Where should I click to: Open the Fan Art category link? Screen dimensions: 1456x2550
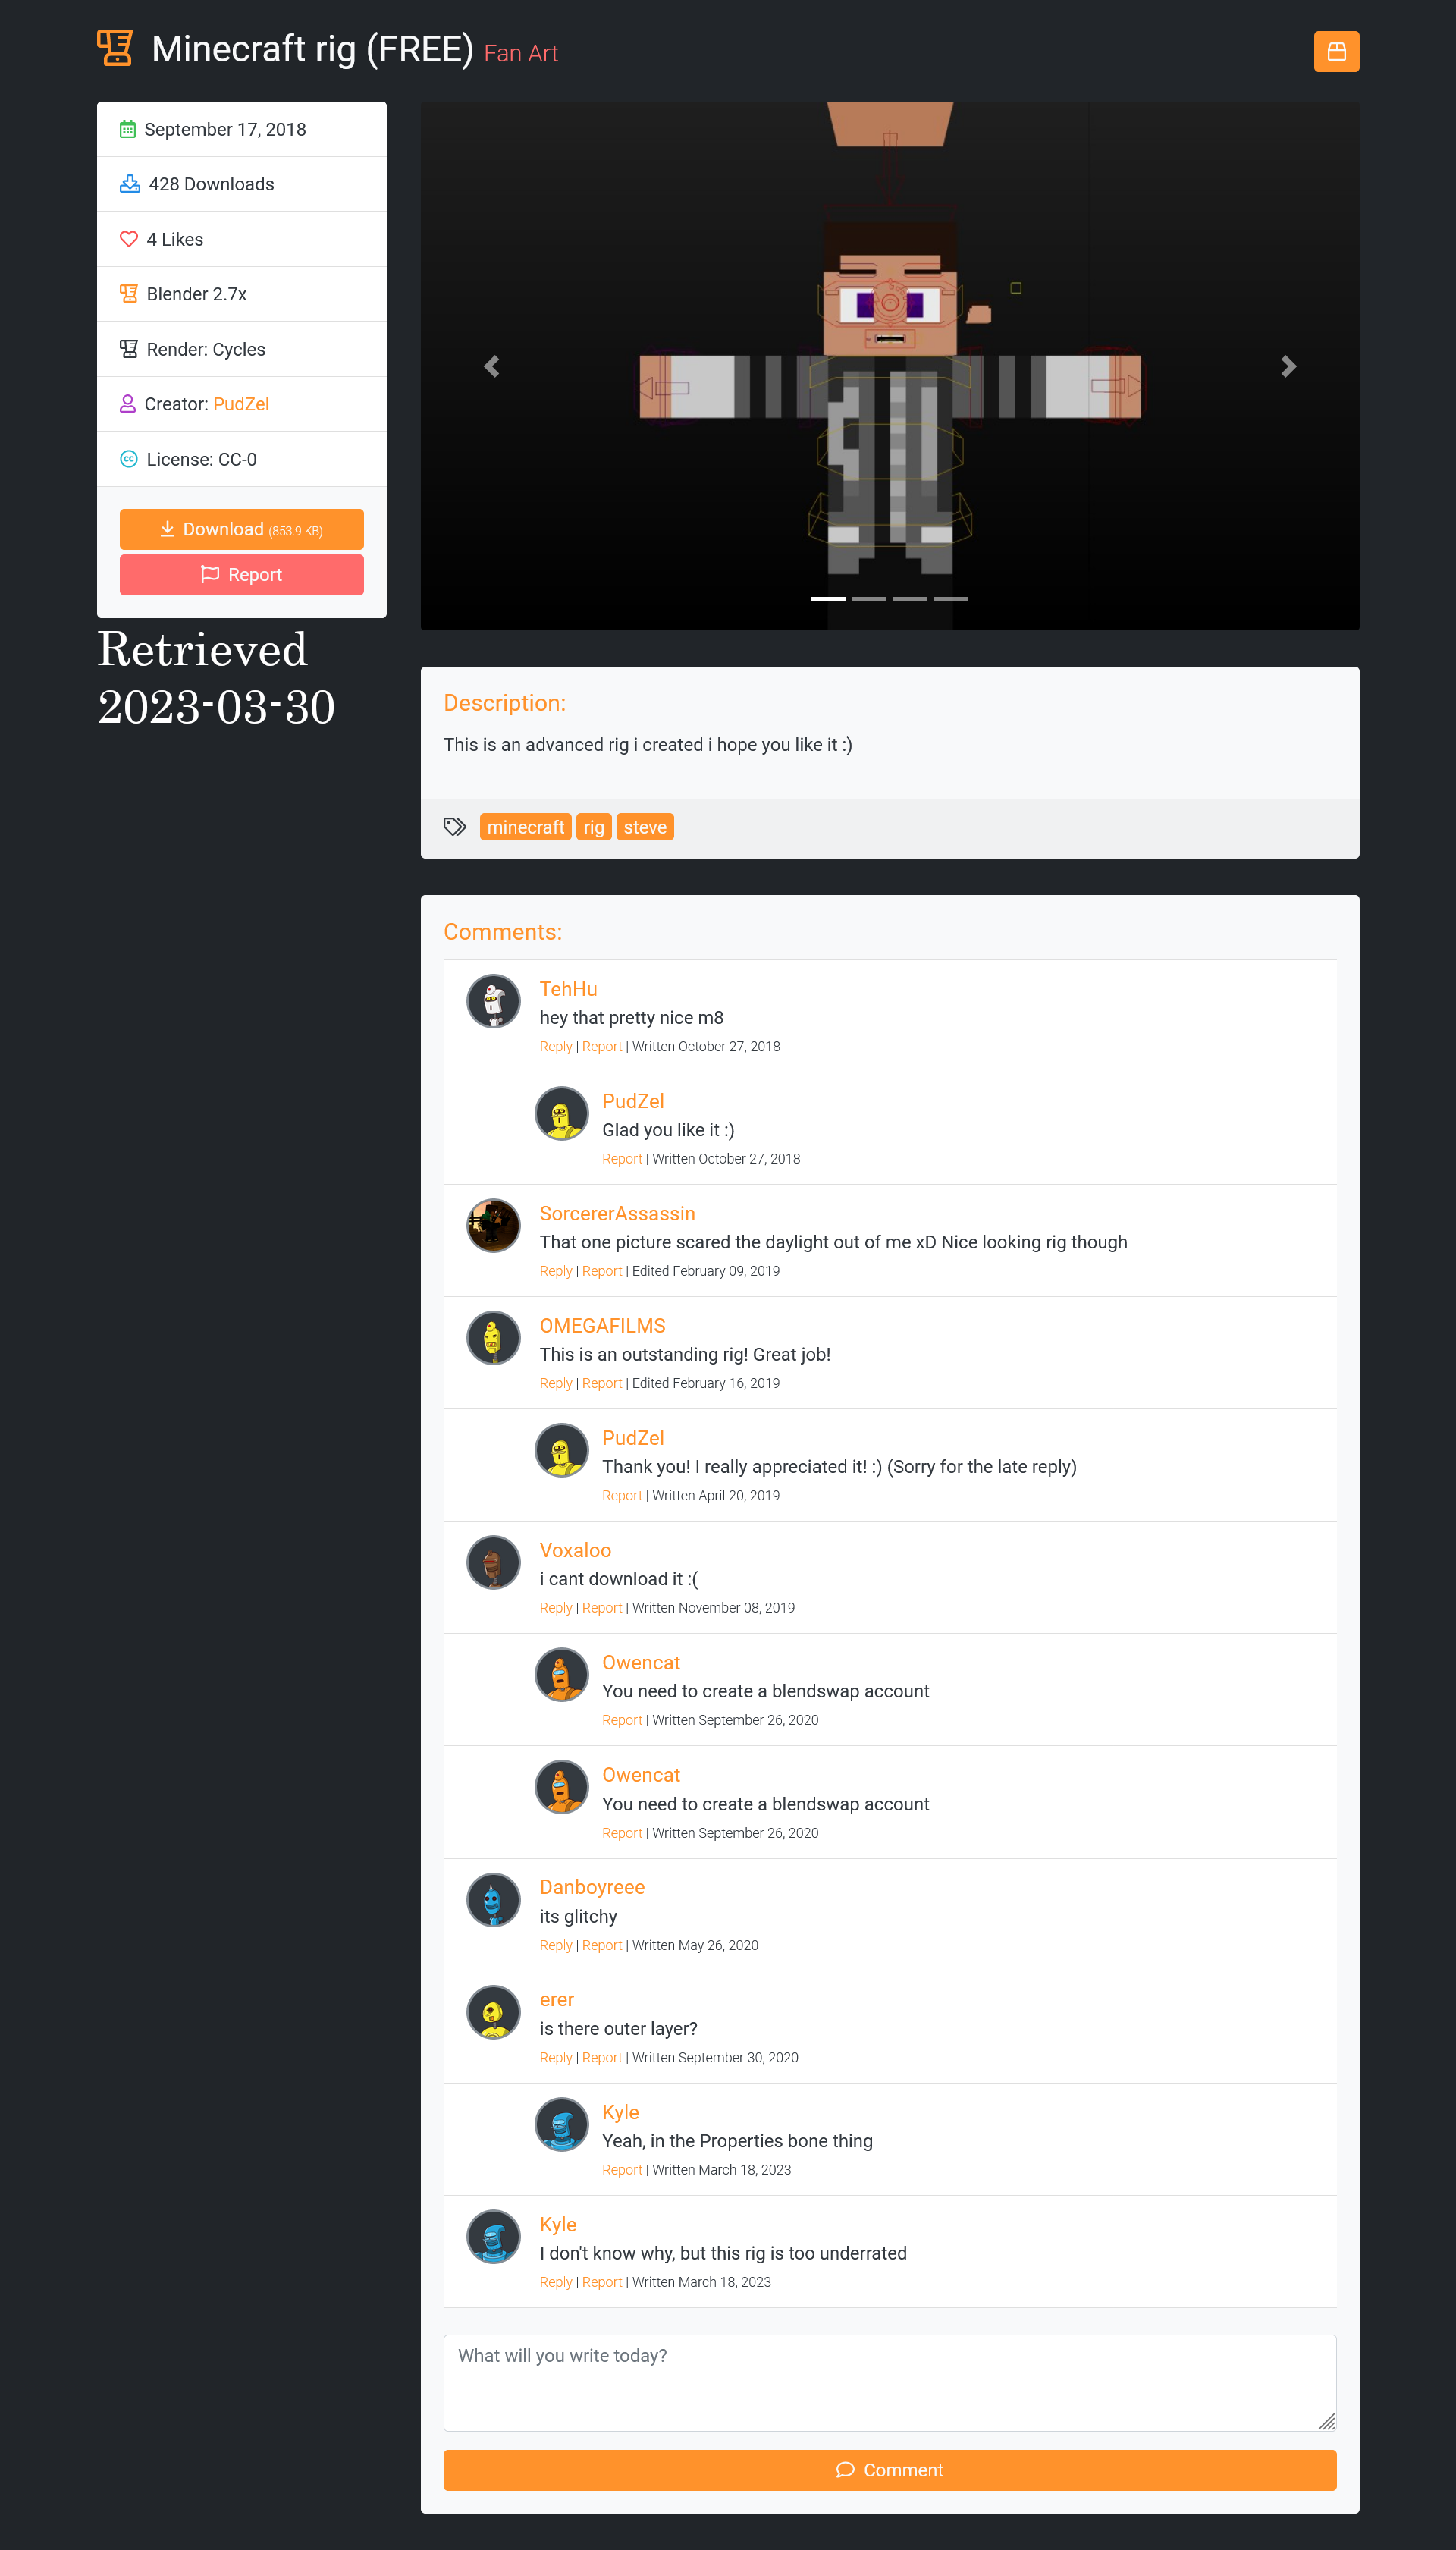(520, 53)
